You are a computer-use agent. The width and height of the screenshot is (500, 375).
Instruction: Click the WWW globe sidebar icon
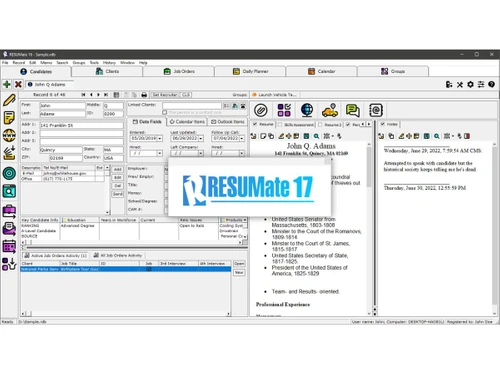pos(9,135)
